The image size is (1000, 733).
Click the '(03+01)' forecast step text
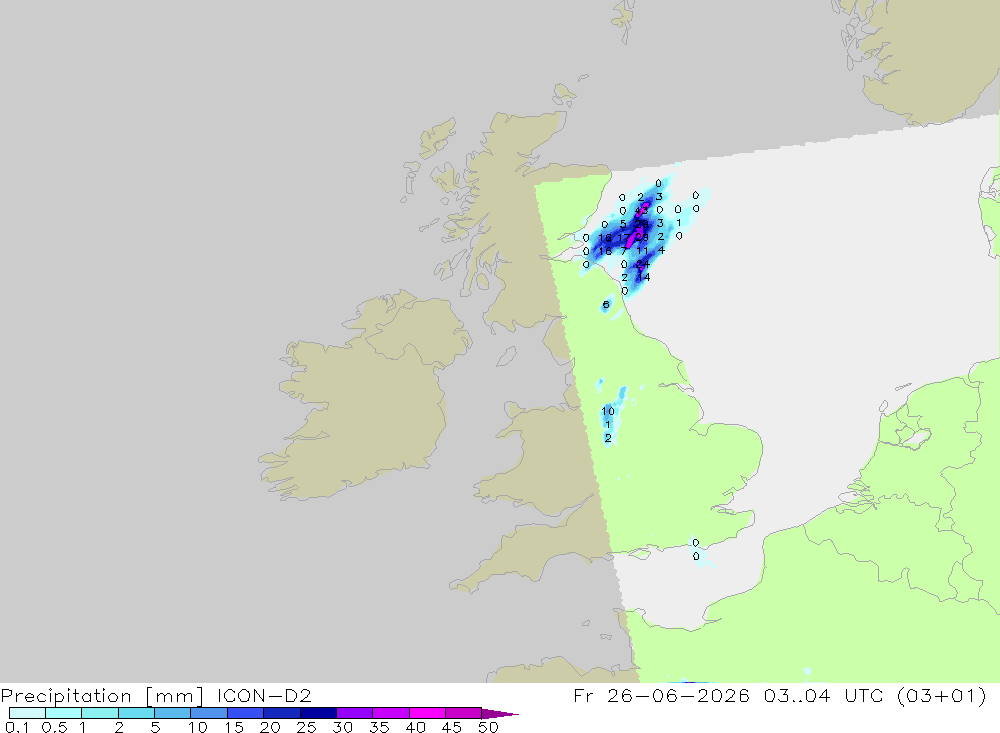coord(941,695)
